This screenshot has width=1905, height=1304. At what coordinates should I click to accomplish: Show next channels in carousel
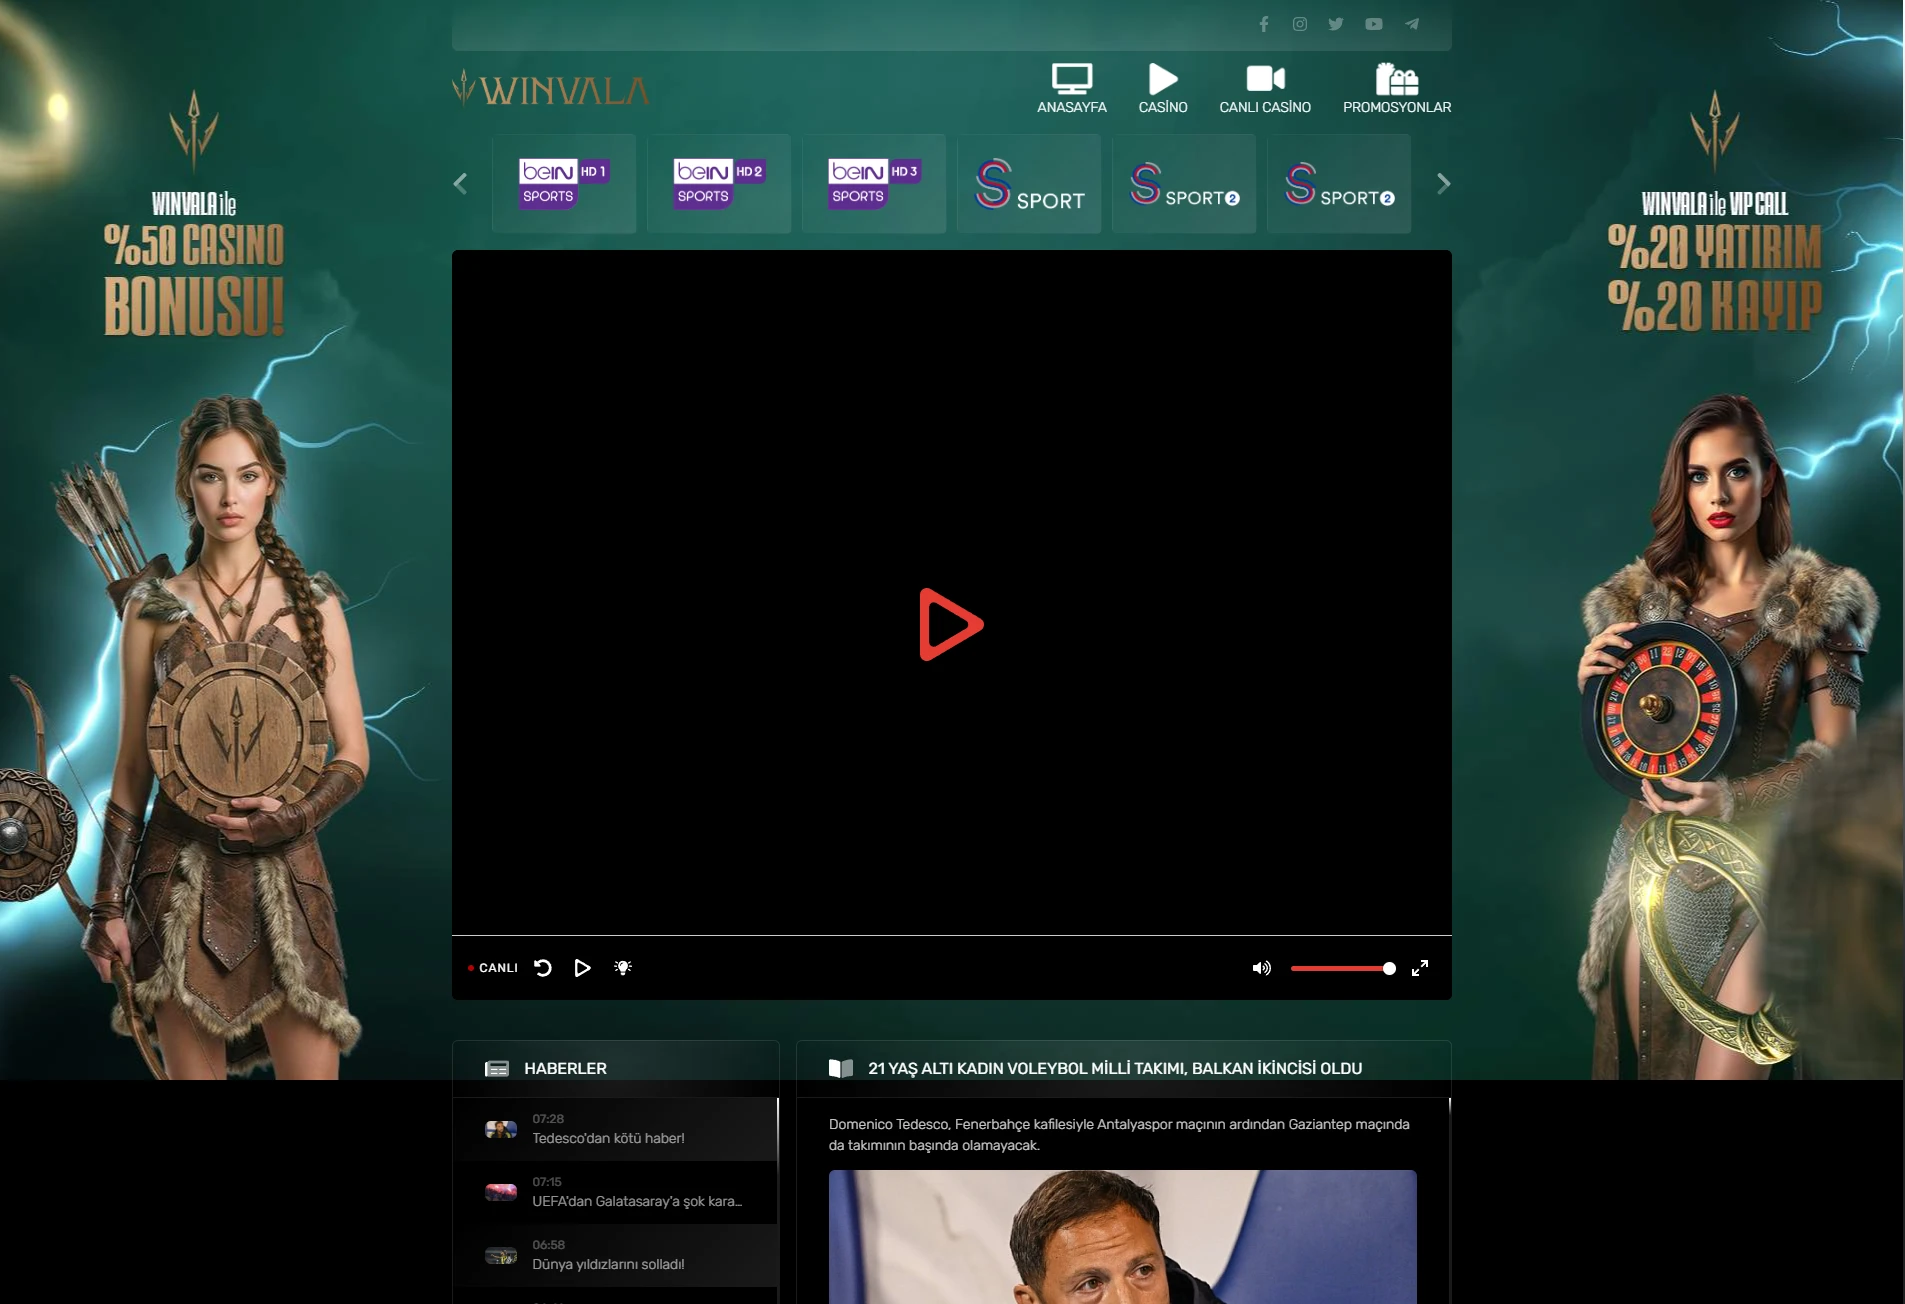tap(1443, 183)
